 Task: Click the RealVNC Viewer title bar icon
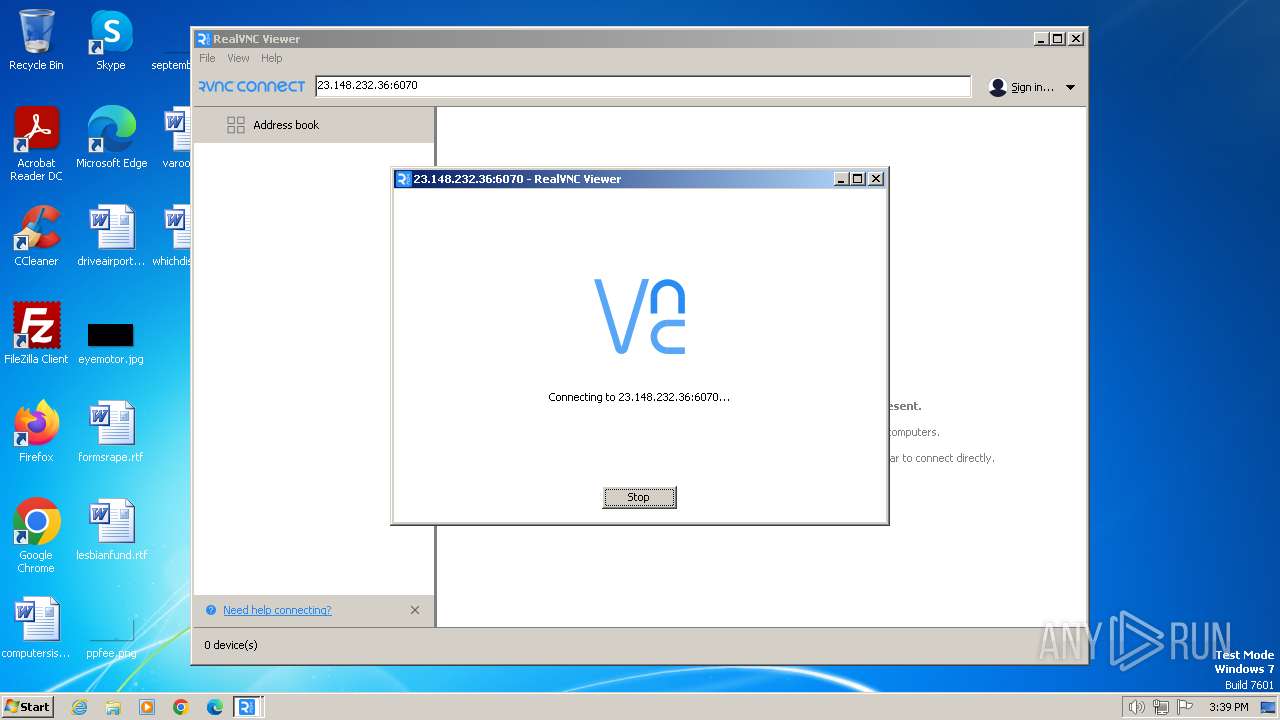[x=203, y=39]
